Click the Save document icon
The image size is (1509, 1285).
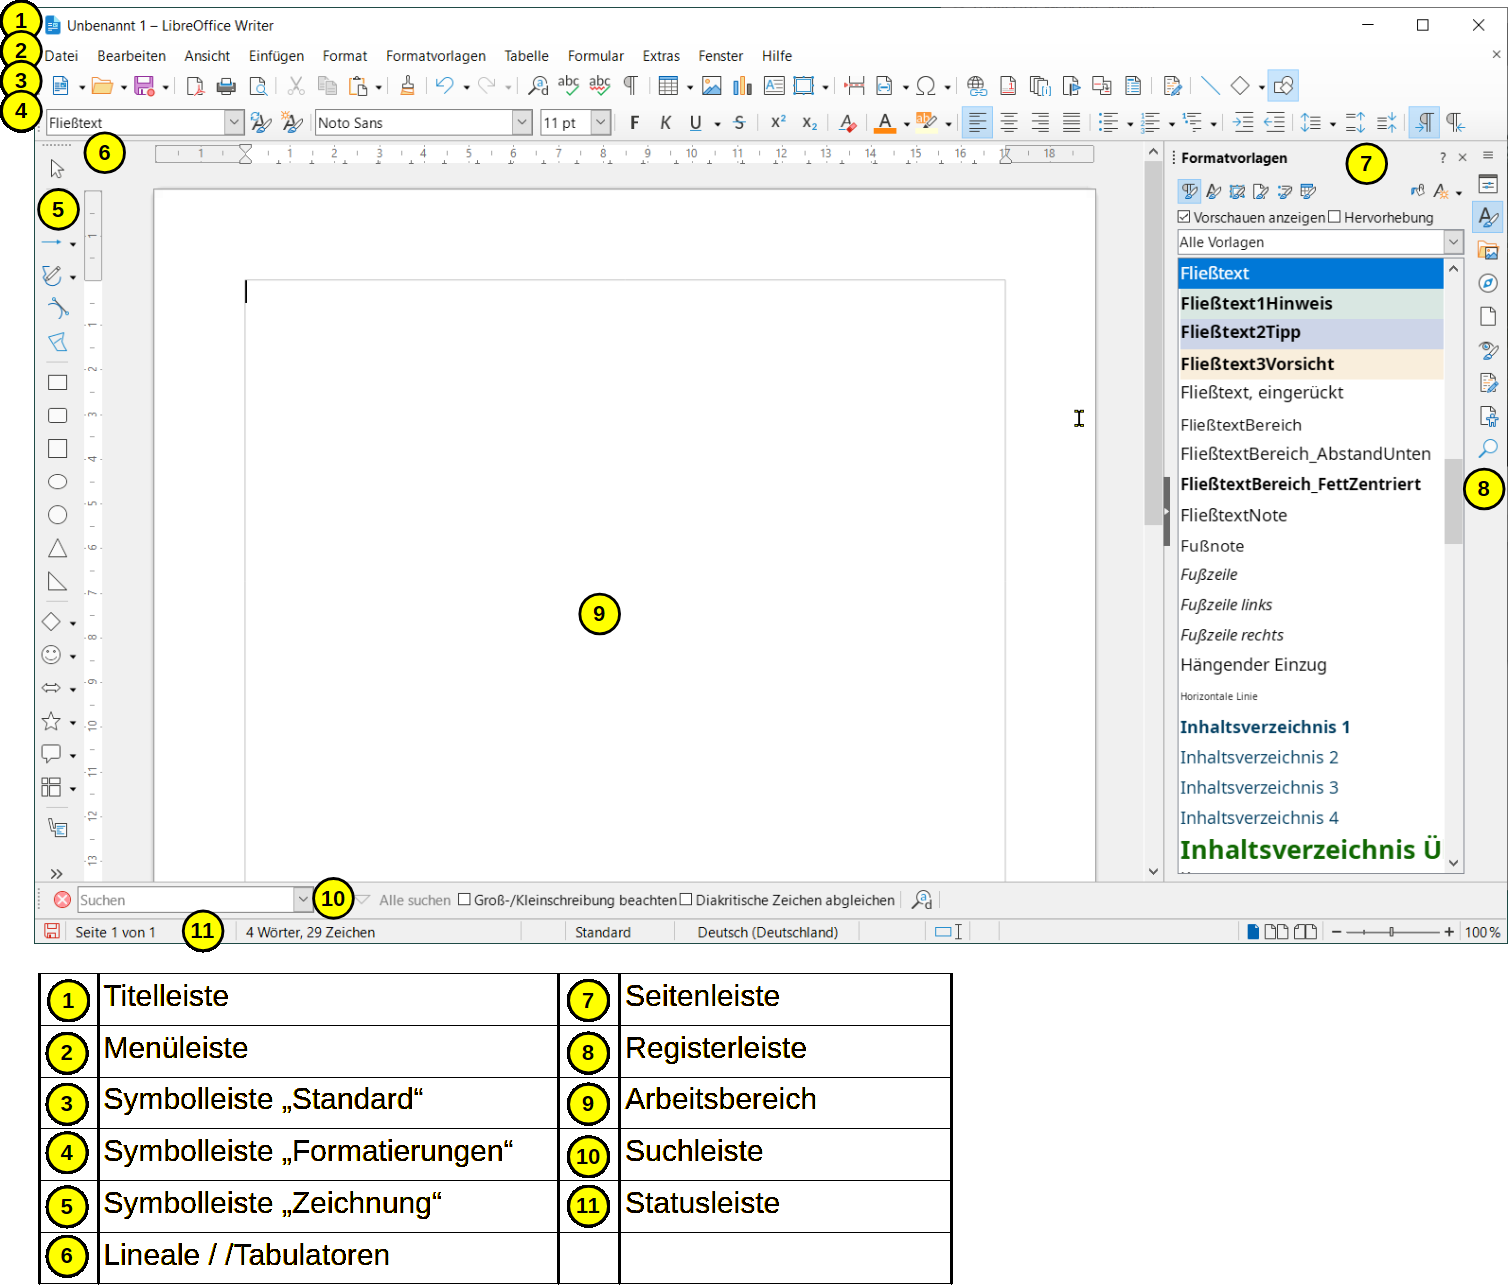(x=144, y=87)
